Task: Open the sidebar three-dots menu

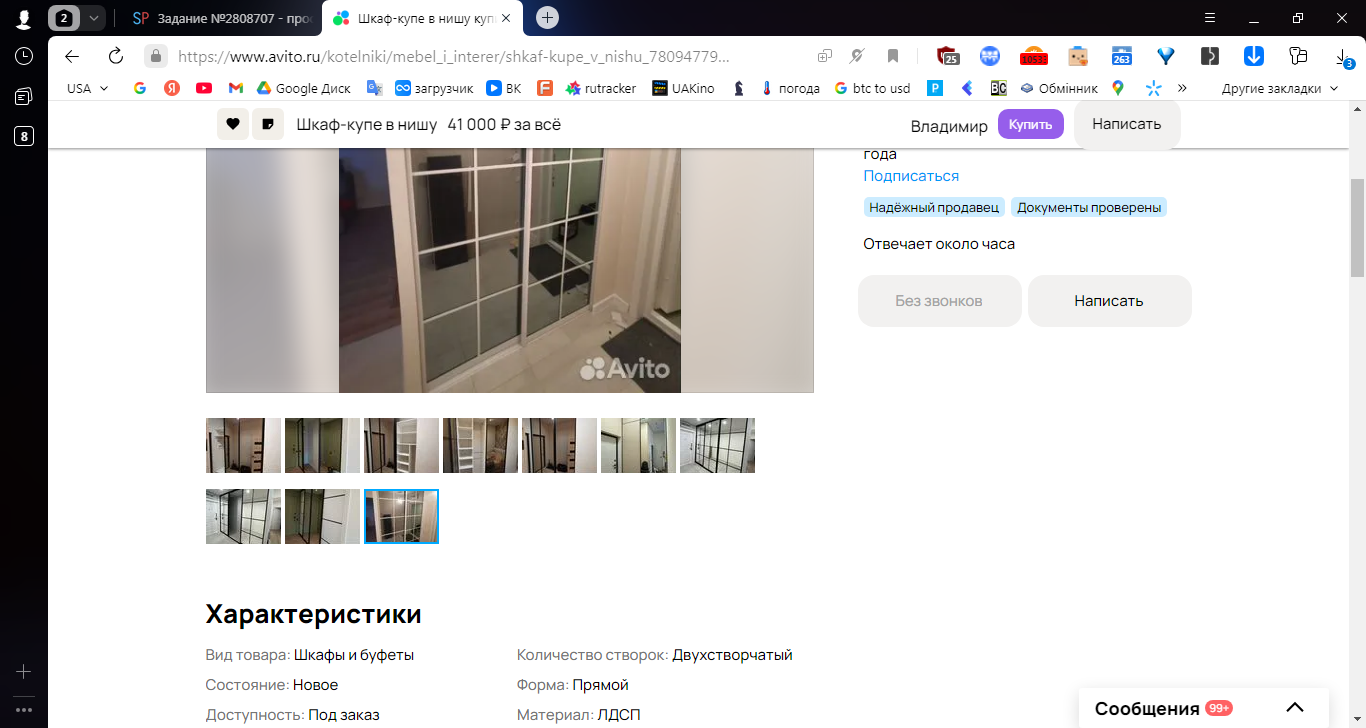Action: click(24, 710)
